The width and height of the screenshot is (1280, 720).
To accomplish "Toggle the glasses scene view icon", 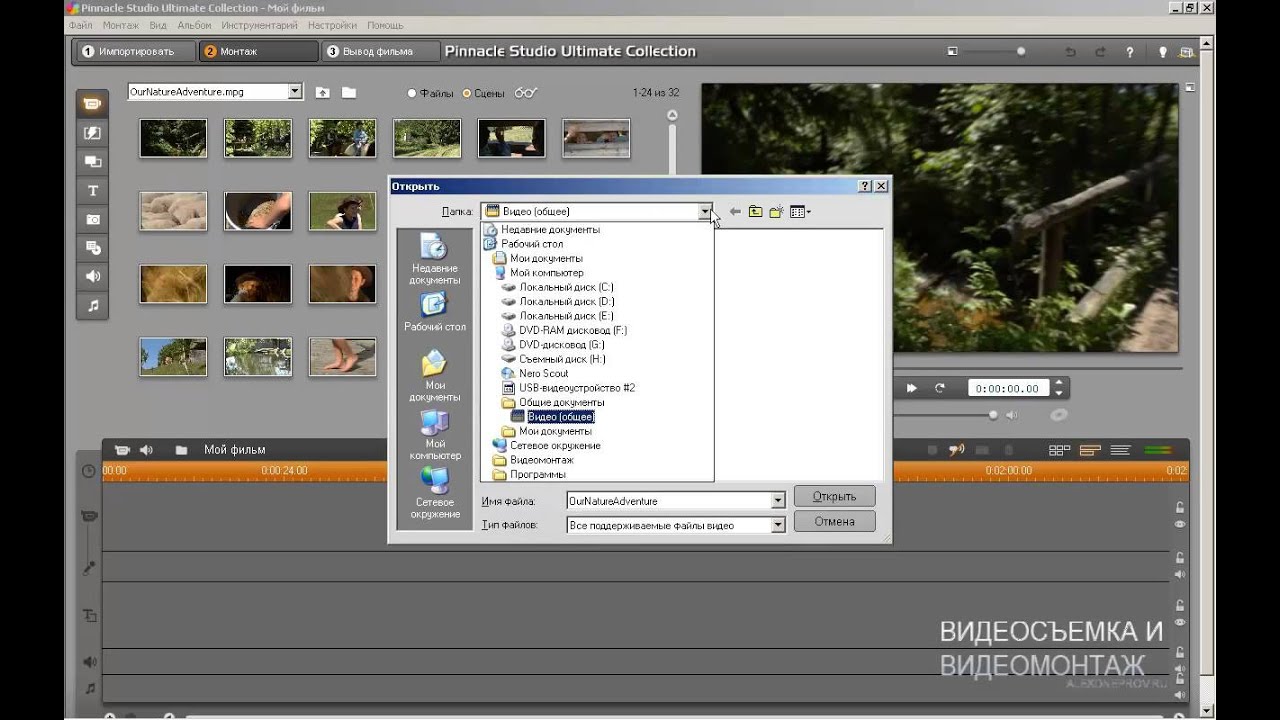I will pos(526,93).
